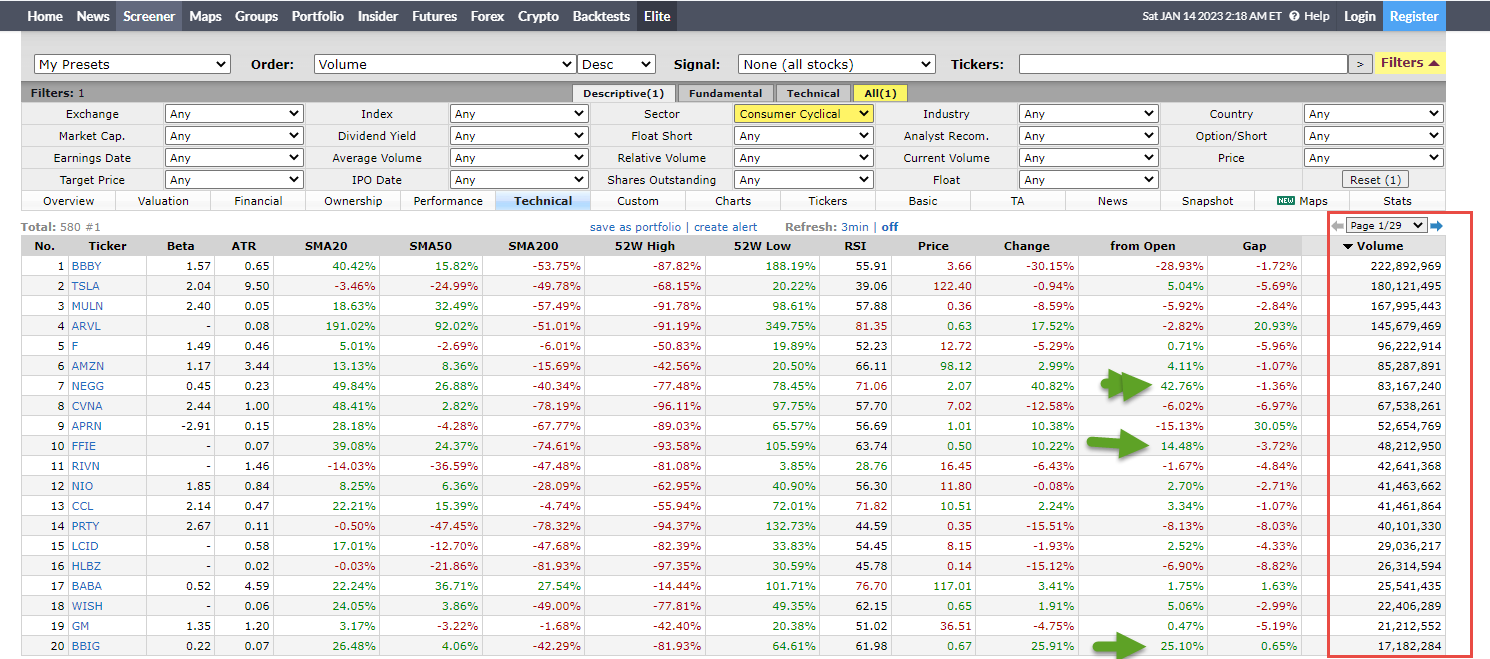Select the Fundamental filter tab

(725, 93)
